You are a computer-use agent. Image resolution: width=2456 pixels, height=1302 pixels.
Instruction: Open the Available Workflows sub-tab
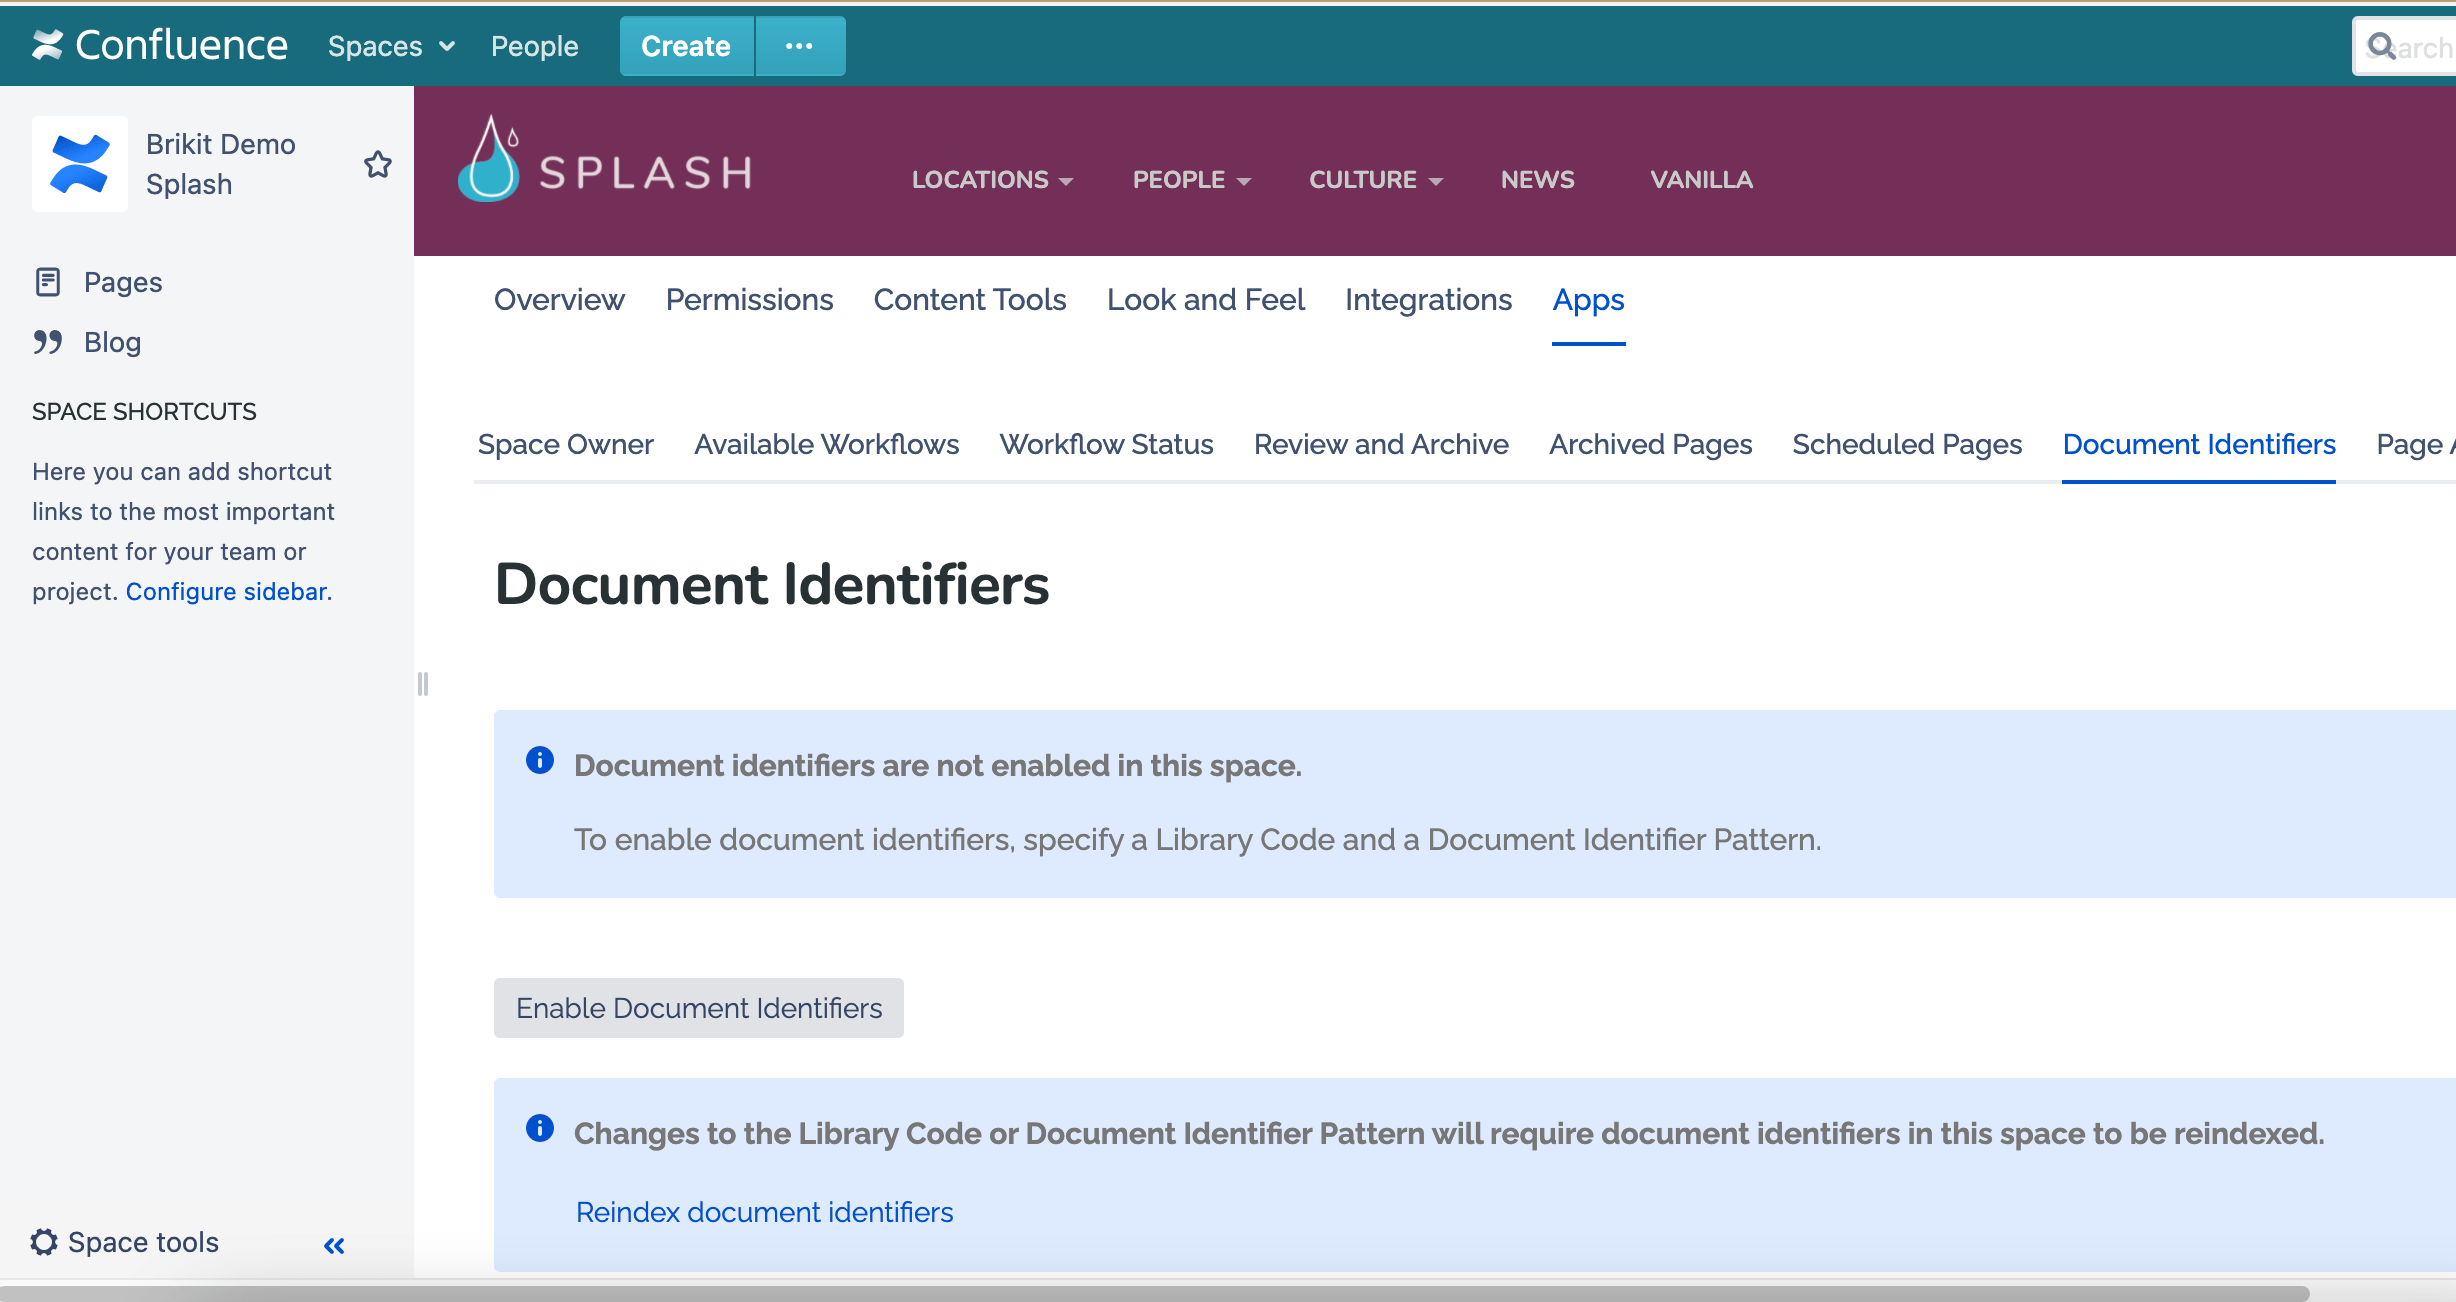pos(827,444)
